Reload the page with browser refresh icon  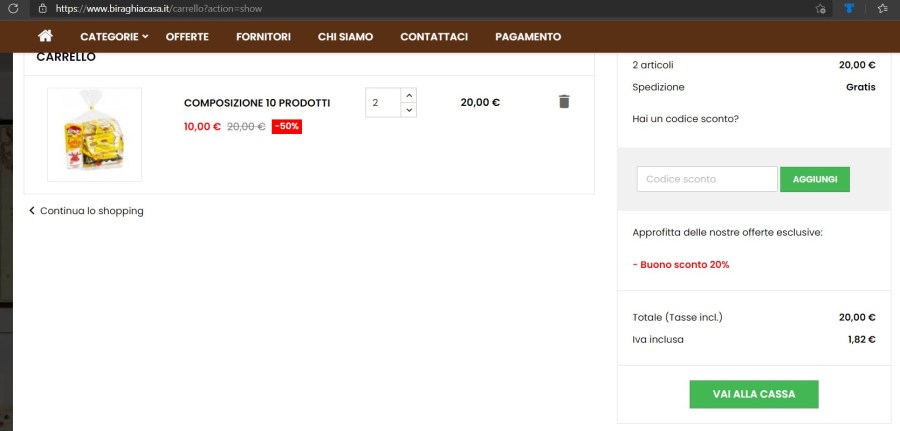pos(13,8)
